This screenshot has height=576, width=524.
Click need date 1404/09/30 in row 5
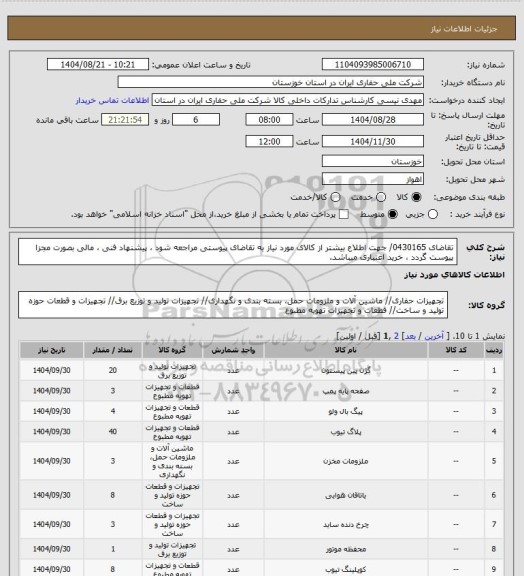click(51, 461)
